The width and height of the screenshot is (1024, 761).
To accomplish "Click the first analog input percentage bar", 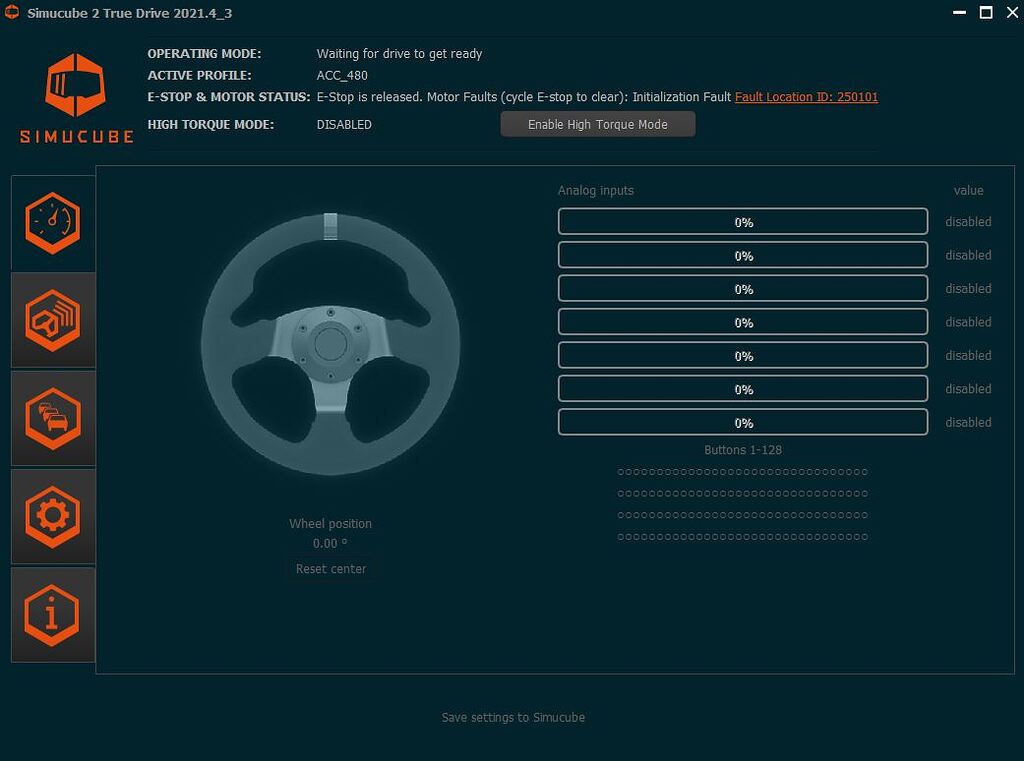I will [x=742, y=221].
